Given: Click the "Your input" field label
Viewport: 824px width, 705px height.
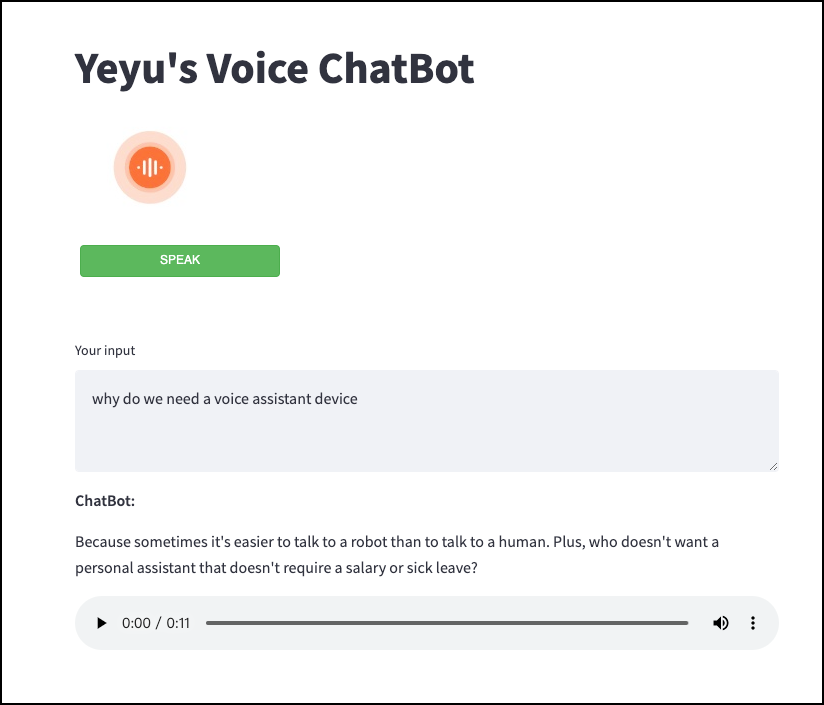Looking at the screenshot, I should coord(105,350).
